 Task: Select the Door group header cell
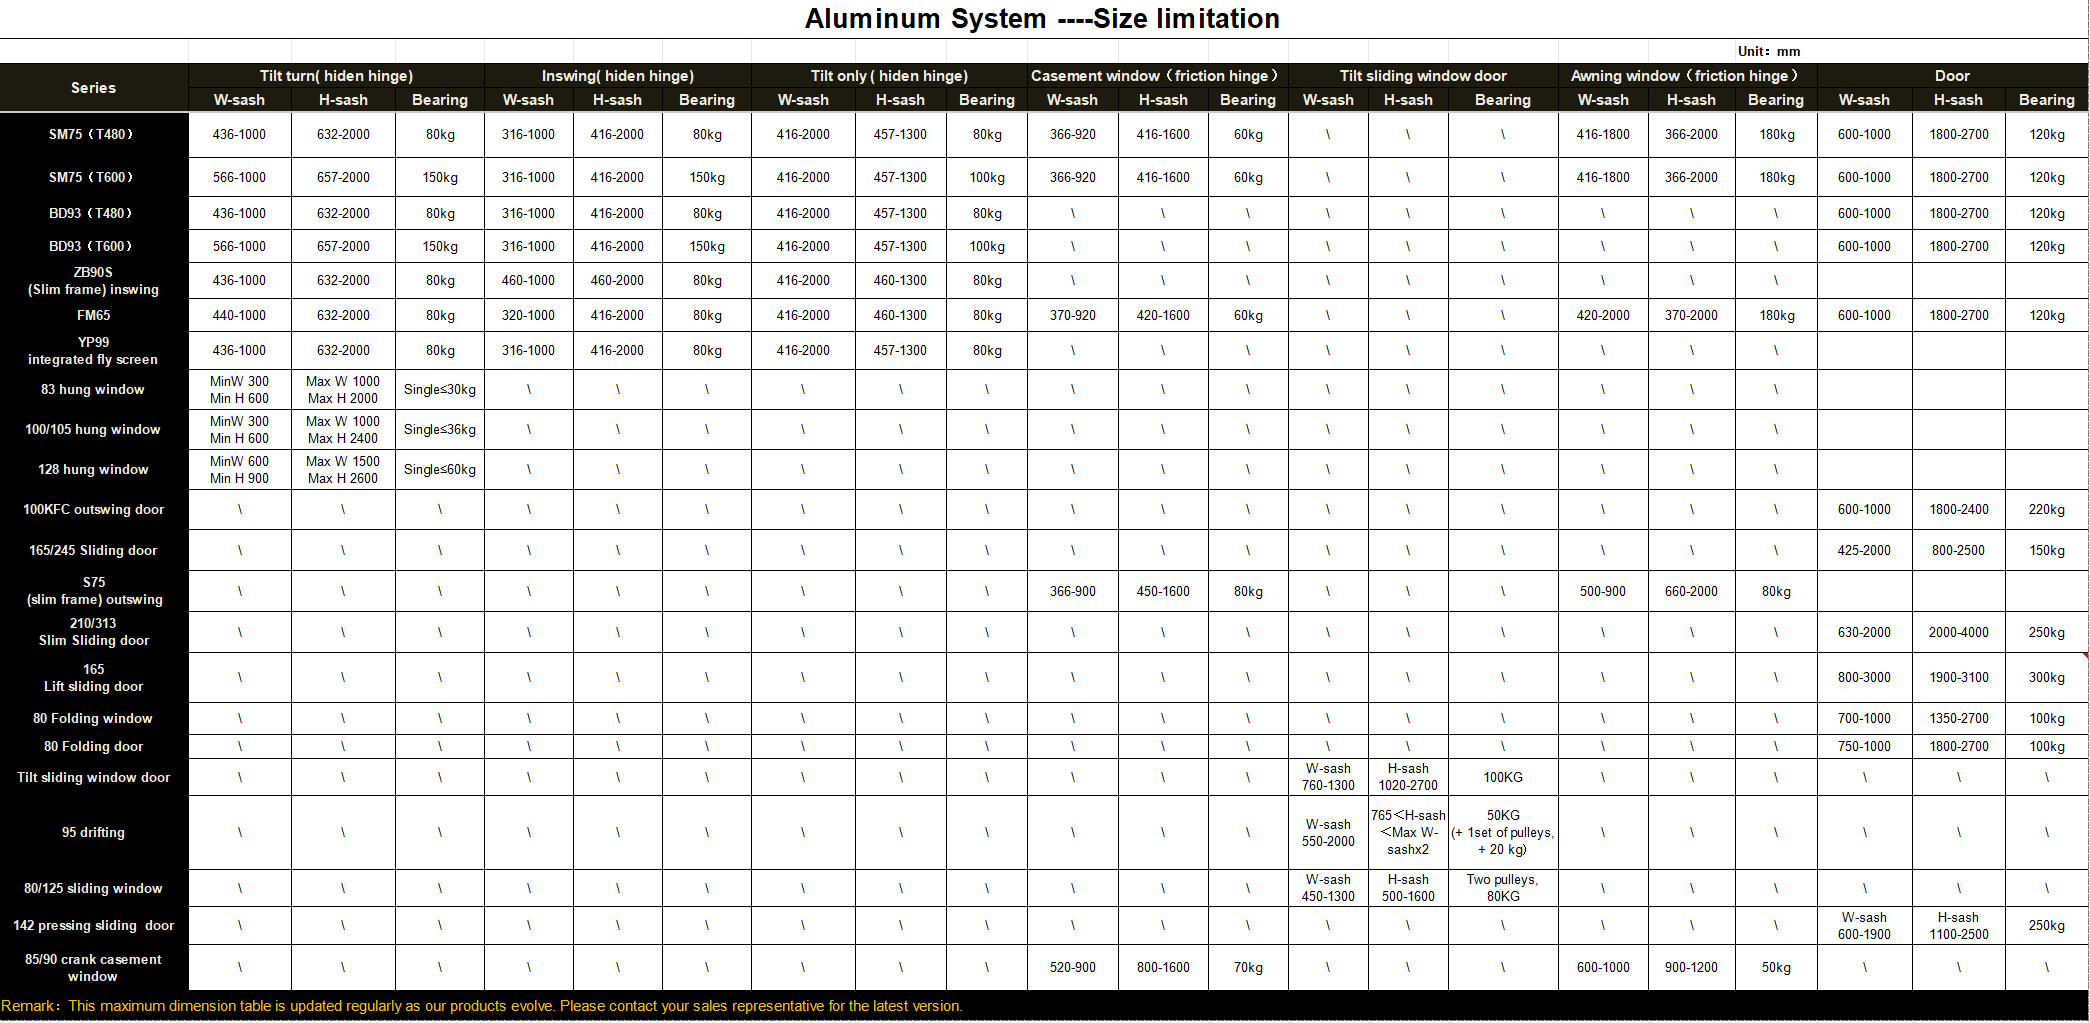pyautogui.click(x=1951, y=76)
